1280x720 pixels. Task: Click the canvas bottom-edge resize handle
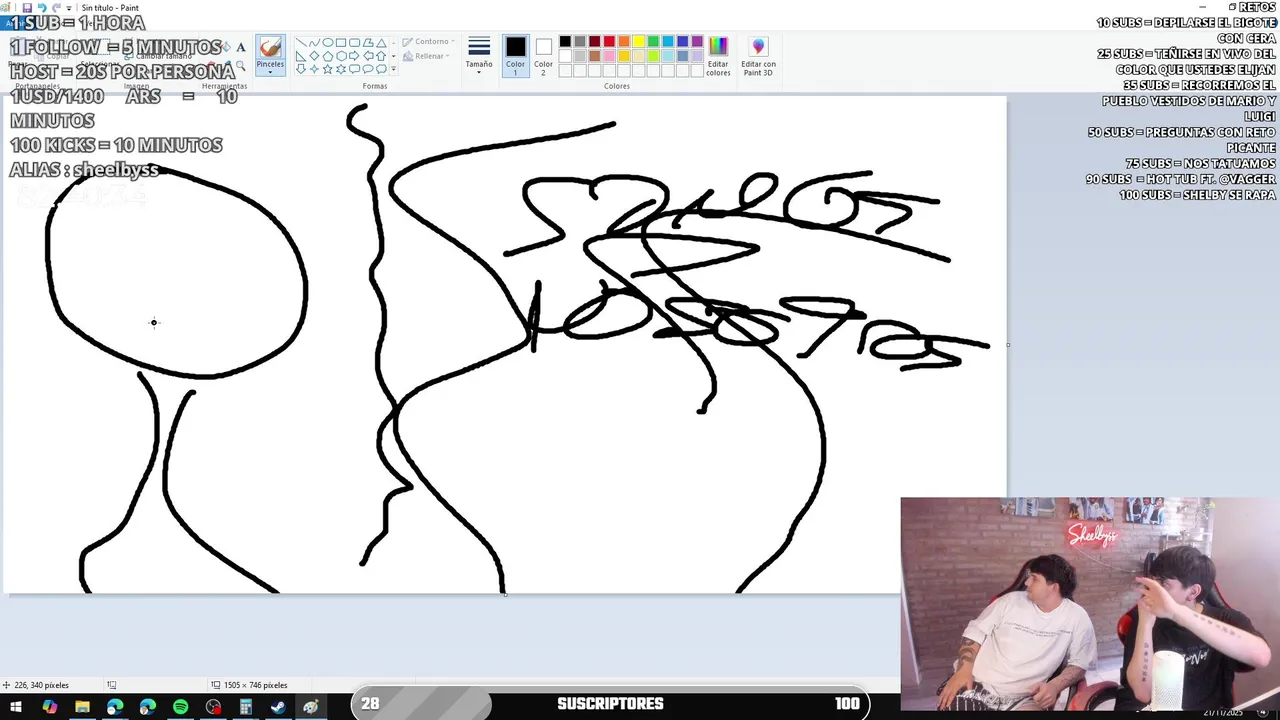(505, 595)
